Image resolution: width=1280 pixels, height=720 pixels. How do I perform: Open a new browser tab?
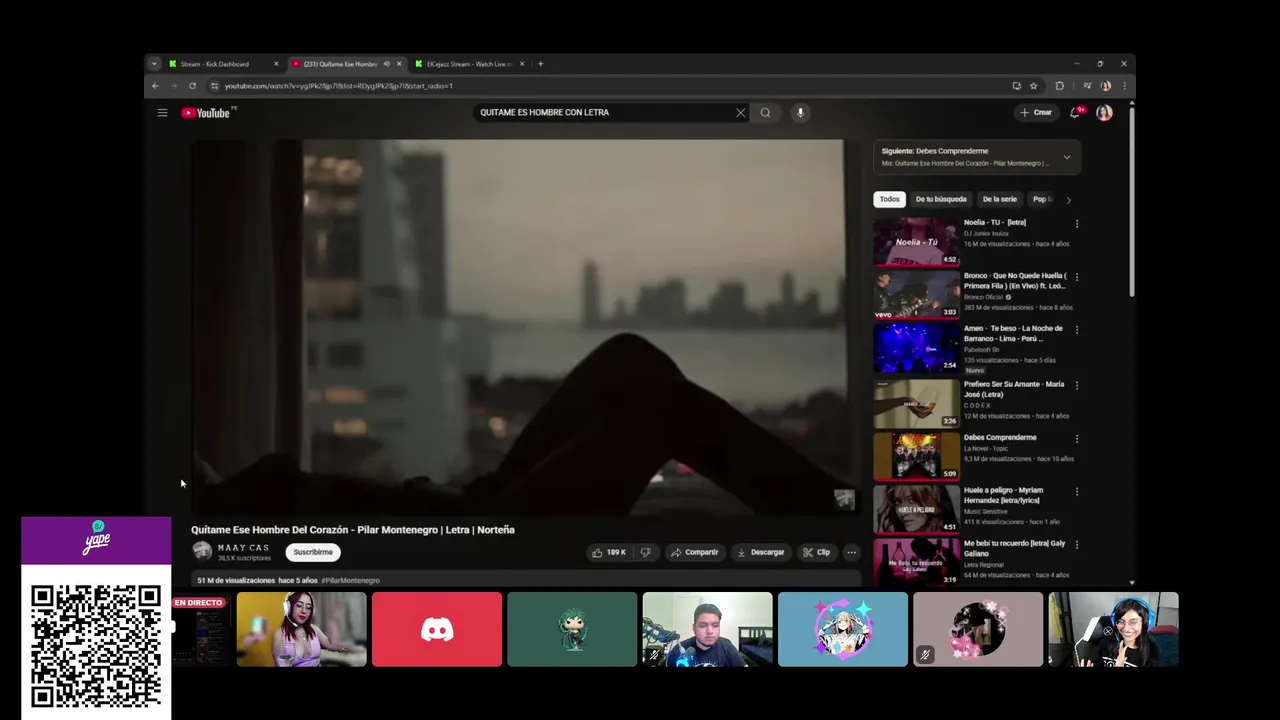point(540,64)
